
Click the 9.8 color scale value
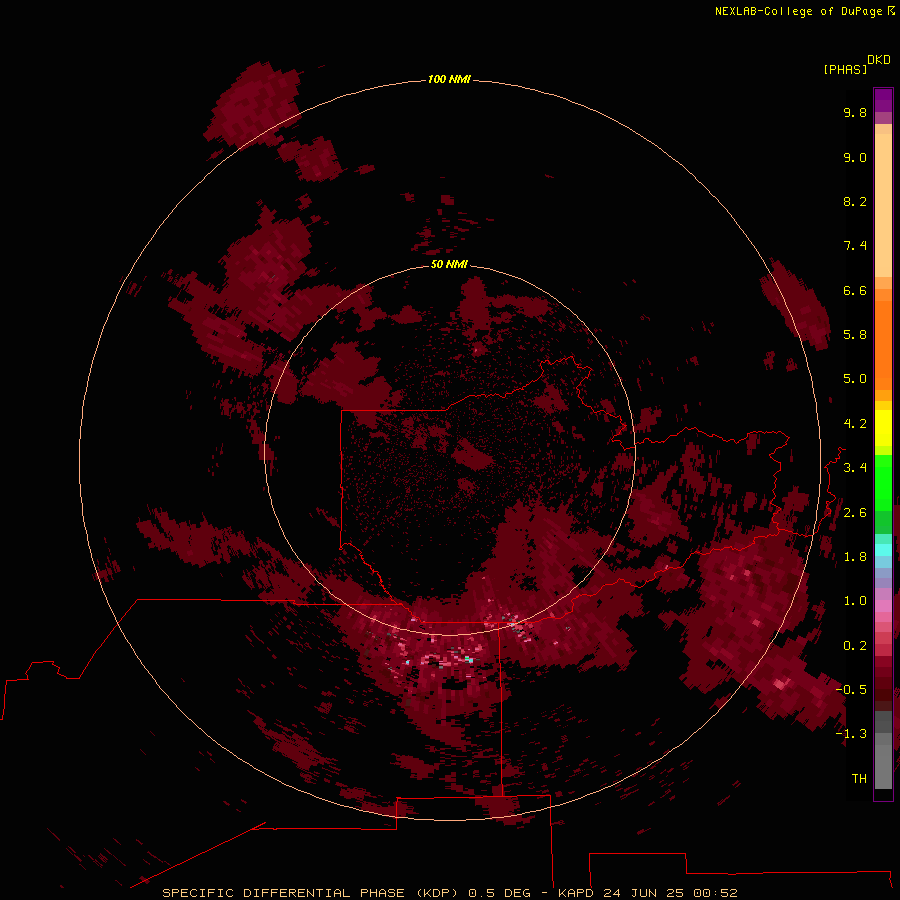coord(855,112)
